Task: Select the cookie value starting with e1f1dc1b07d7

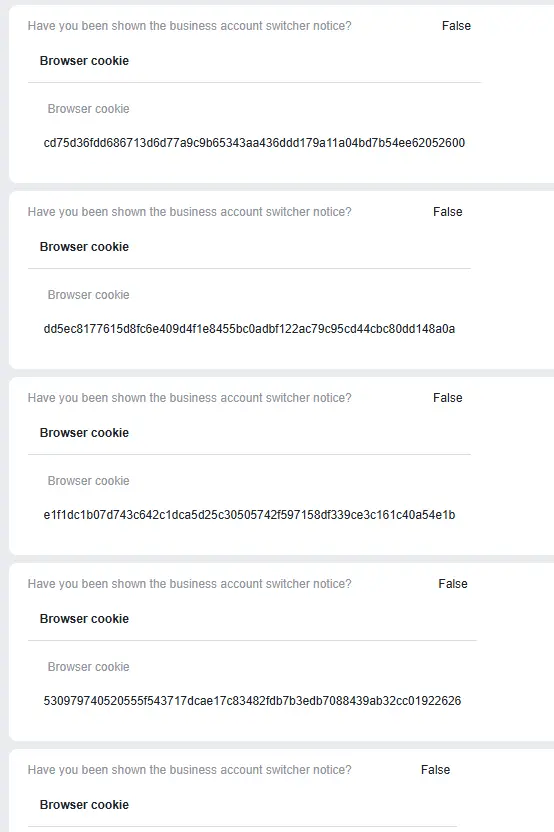Action: pyautogui.click(x=249, y=515)
